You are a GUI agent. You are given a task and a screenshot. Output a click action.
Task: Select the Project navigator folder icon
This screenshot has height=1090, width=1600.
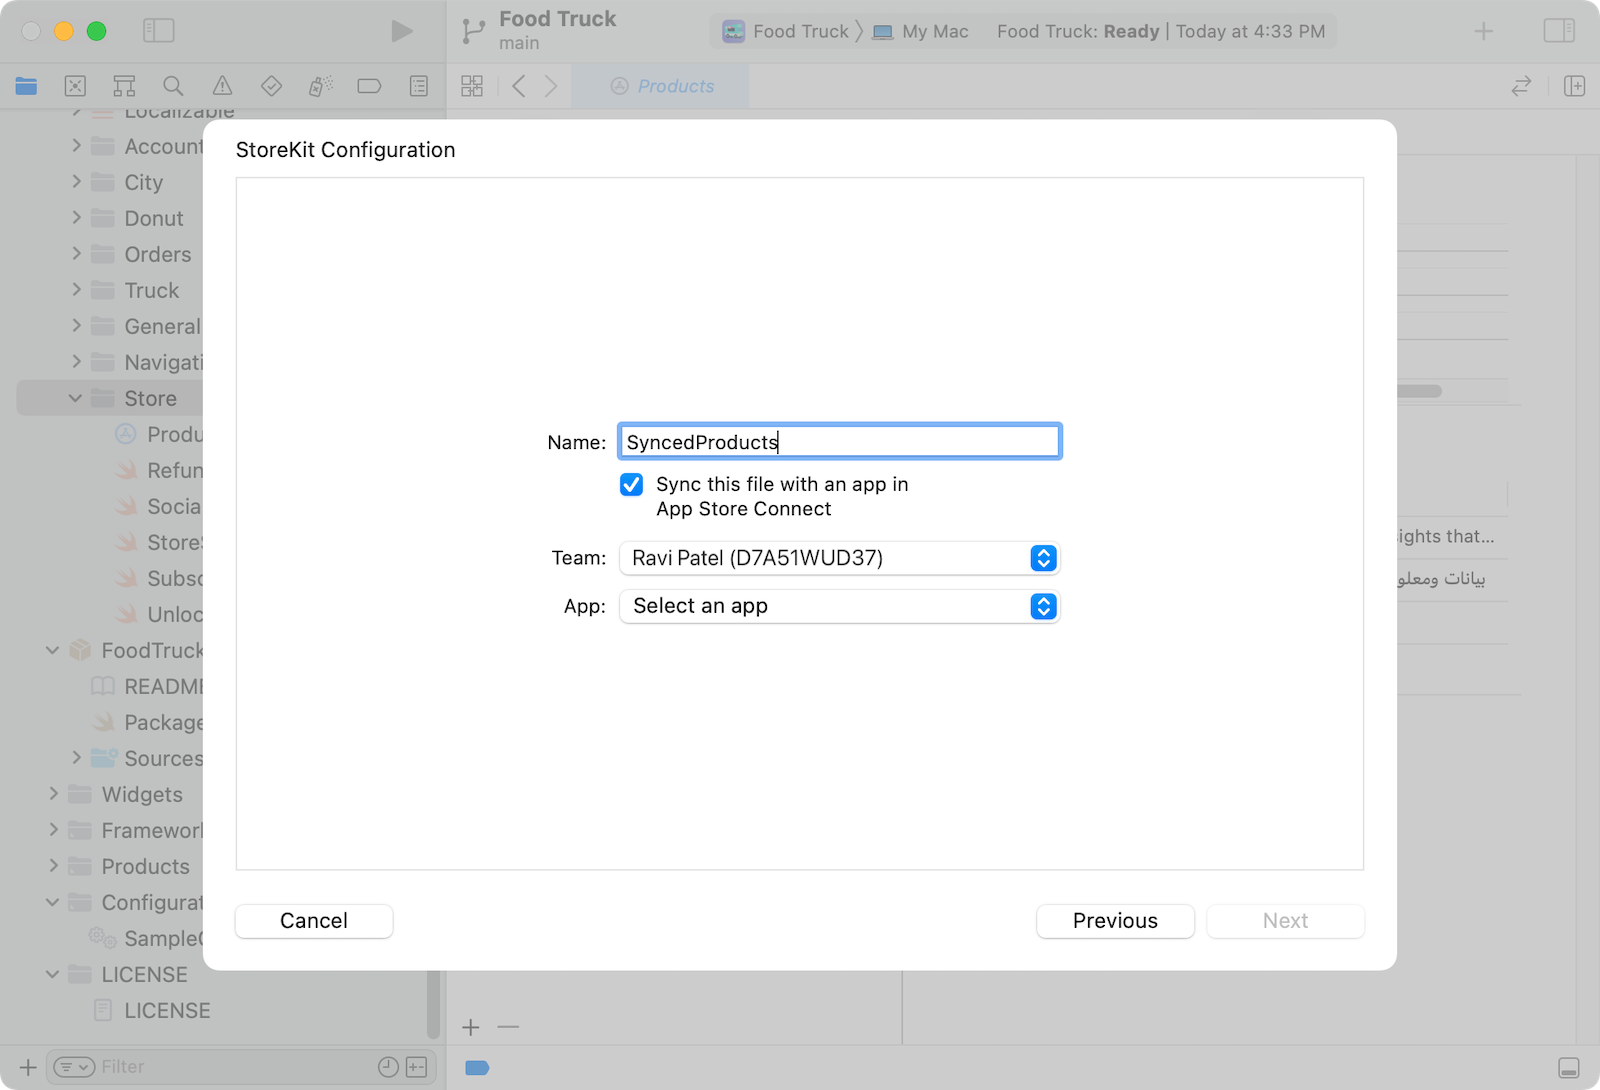(27, 86)
